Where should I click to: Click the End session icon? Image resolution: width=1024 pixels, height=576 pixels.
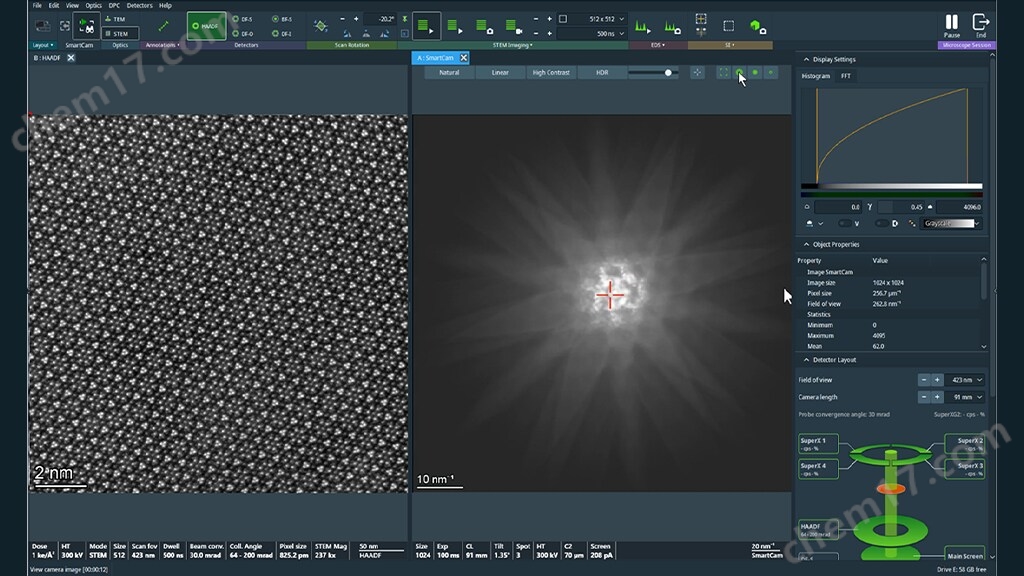pyautogui.click(x=981, y=22)
